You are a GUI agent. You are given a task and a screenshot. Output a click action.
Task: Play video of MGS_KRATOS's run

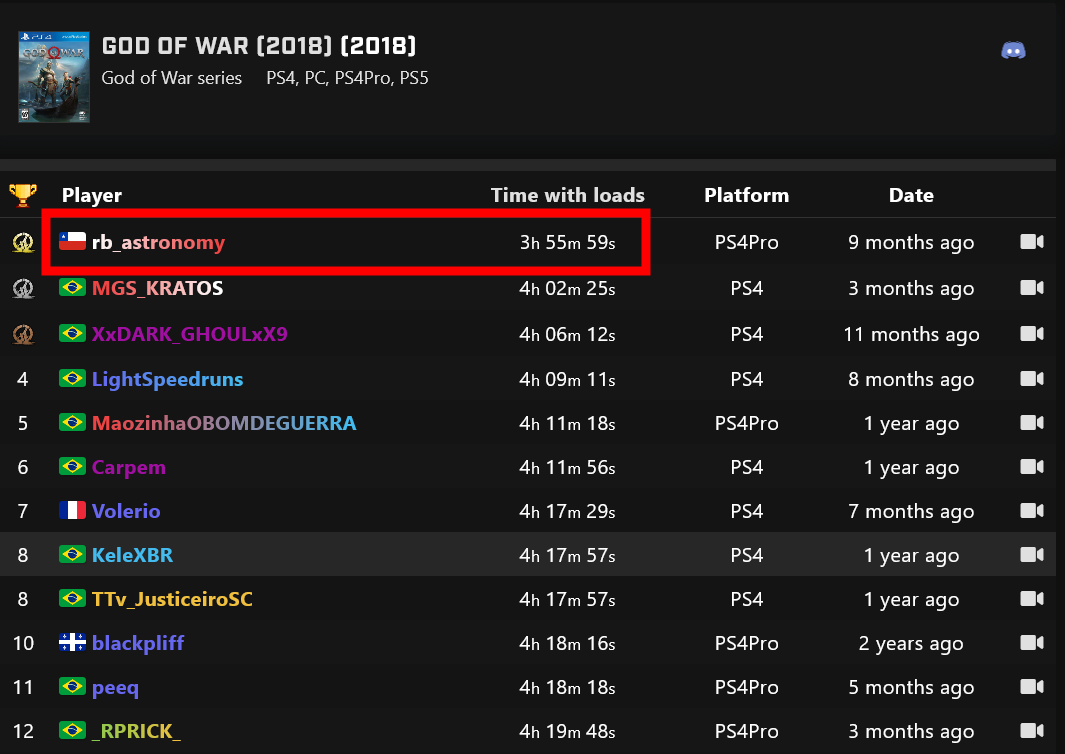point(1032,288)
